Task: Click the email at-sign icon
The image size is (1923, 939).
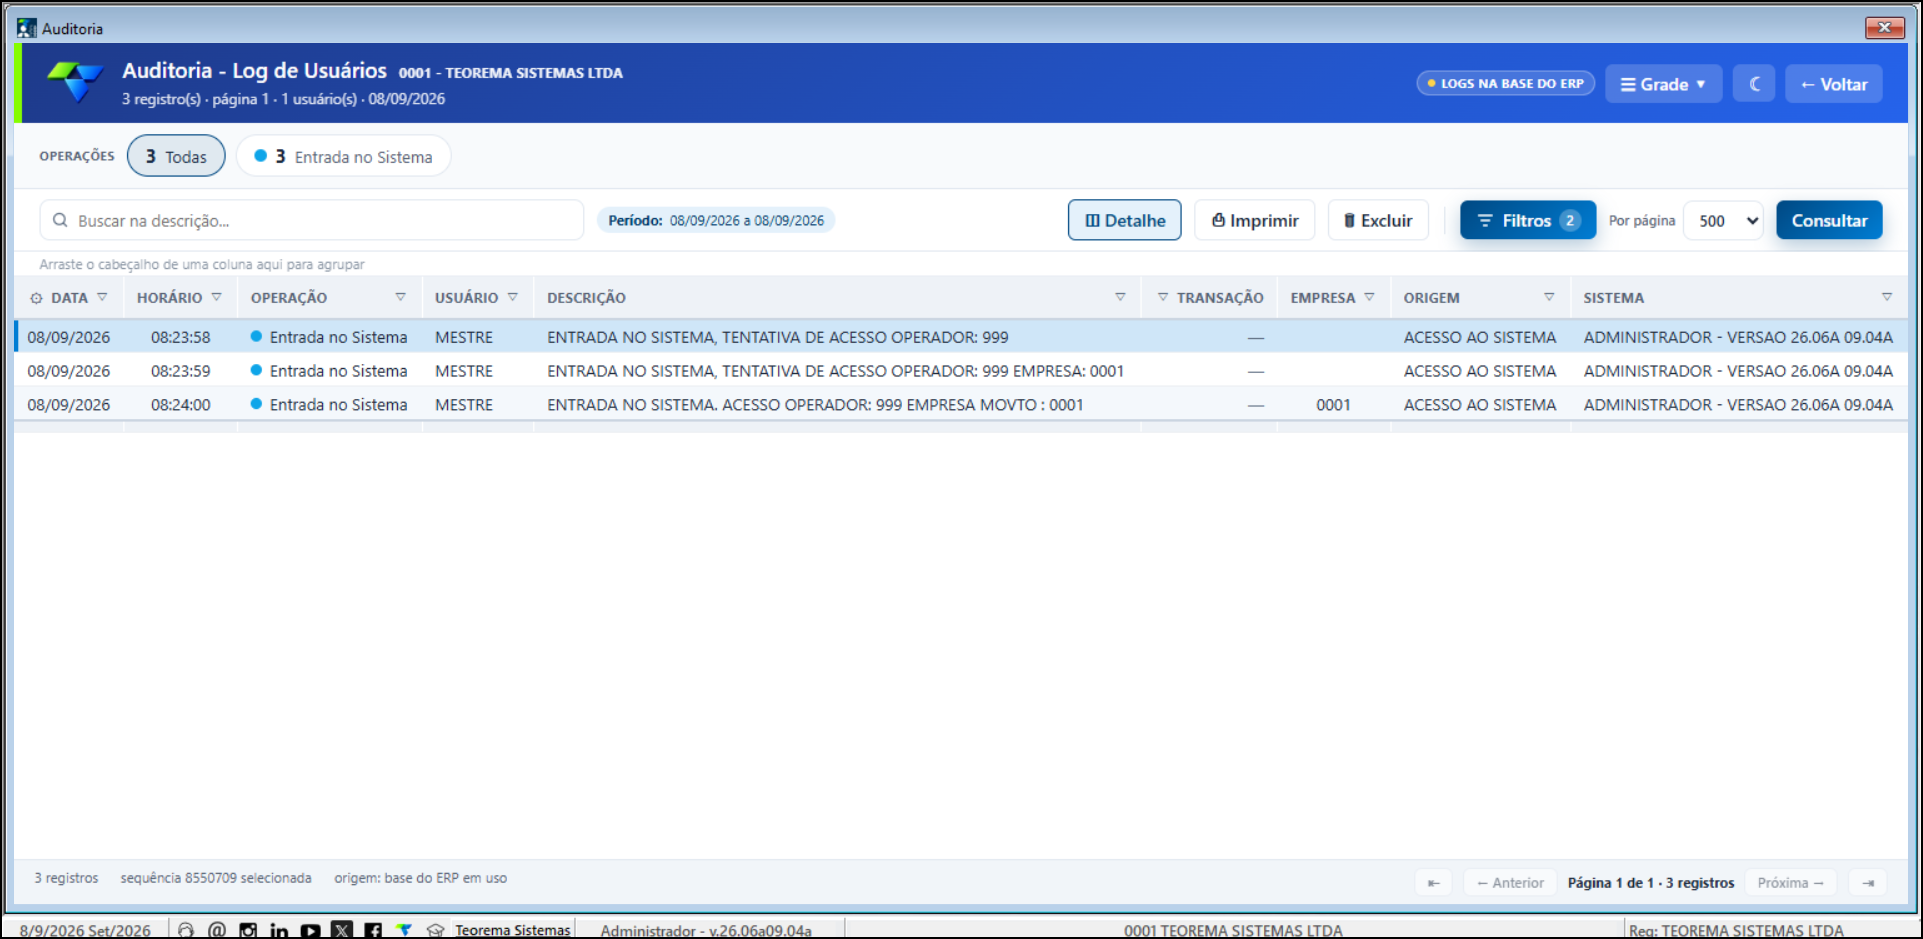Action: pos(217,930)
